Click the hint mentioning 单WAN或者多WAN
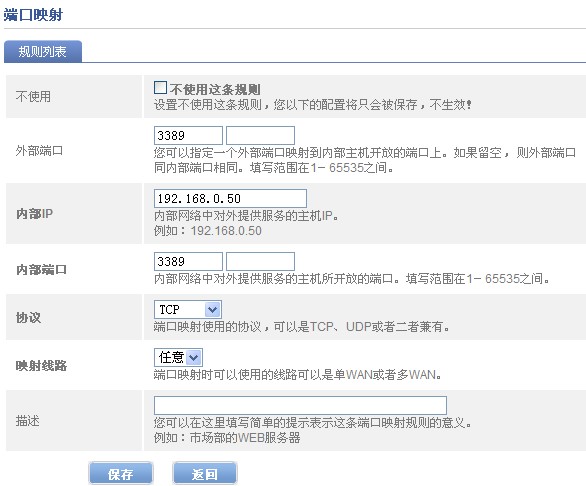 [298, 375]
